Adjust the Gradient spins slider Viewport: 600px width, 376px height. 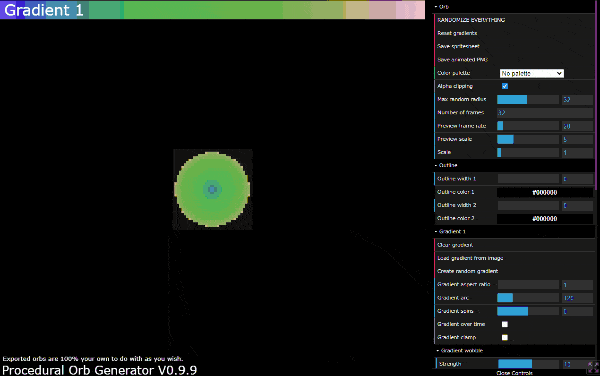[528, 311]
